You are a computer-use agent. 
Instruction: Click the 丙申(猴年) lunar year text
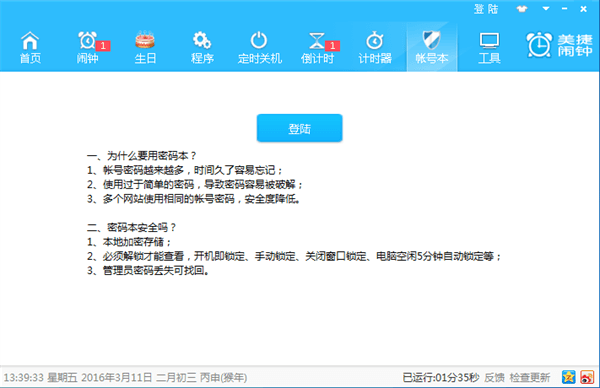[223, 378]
